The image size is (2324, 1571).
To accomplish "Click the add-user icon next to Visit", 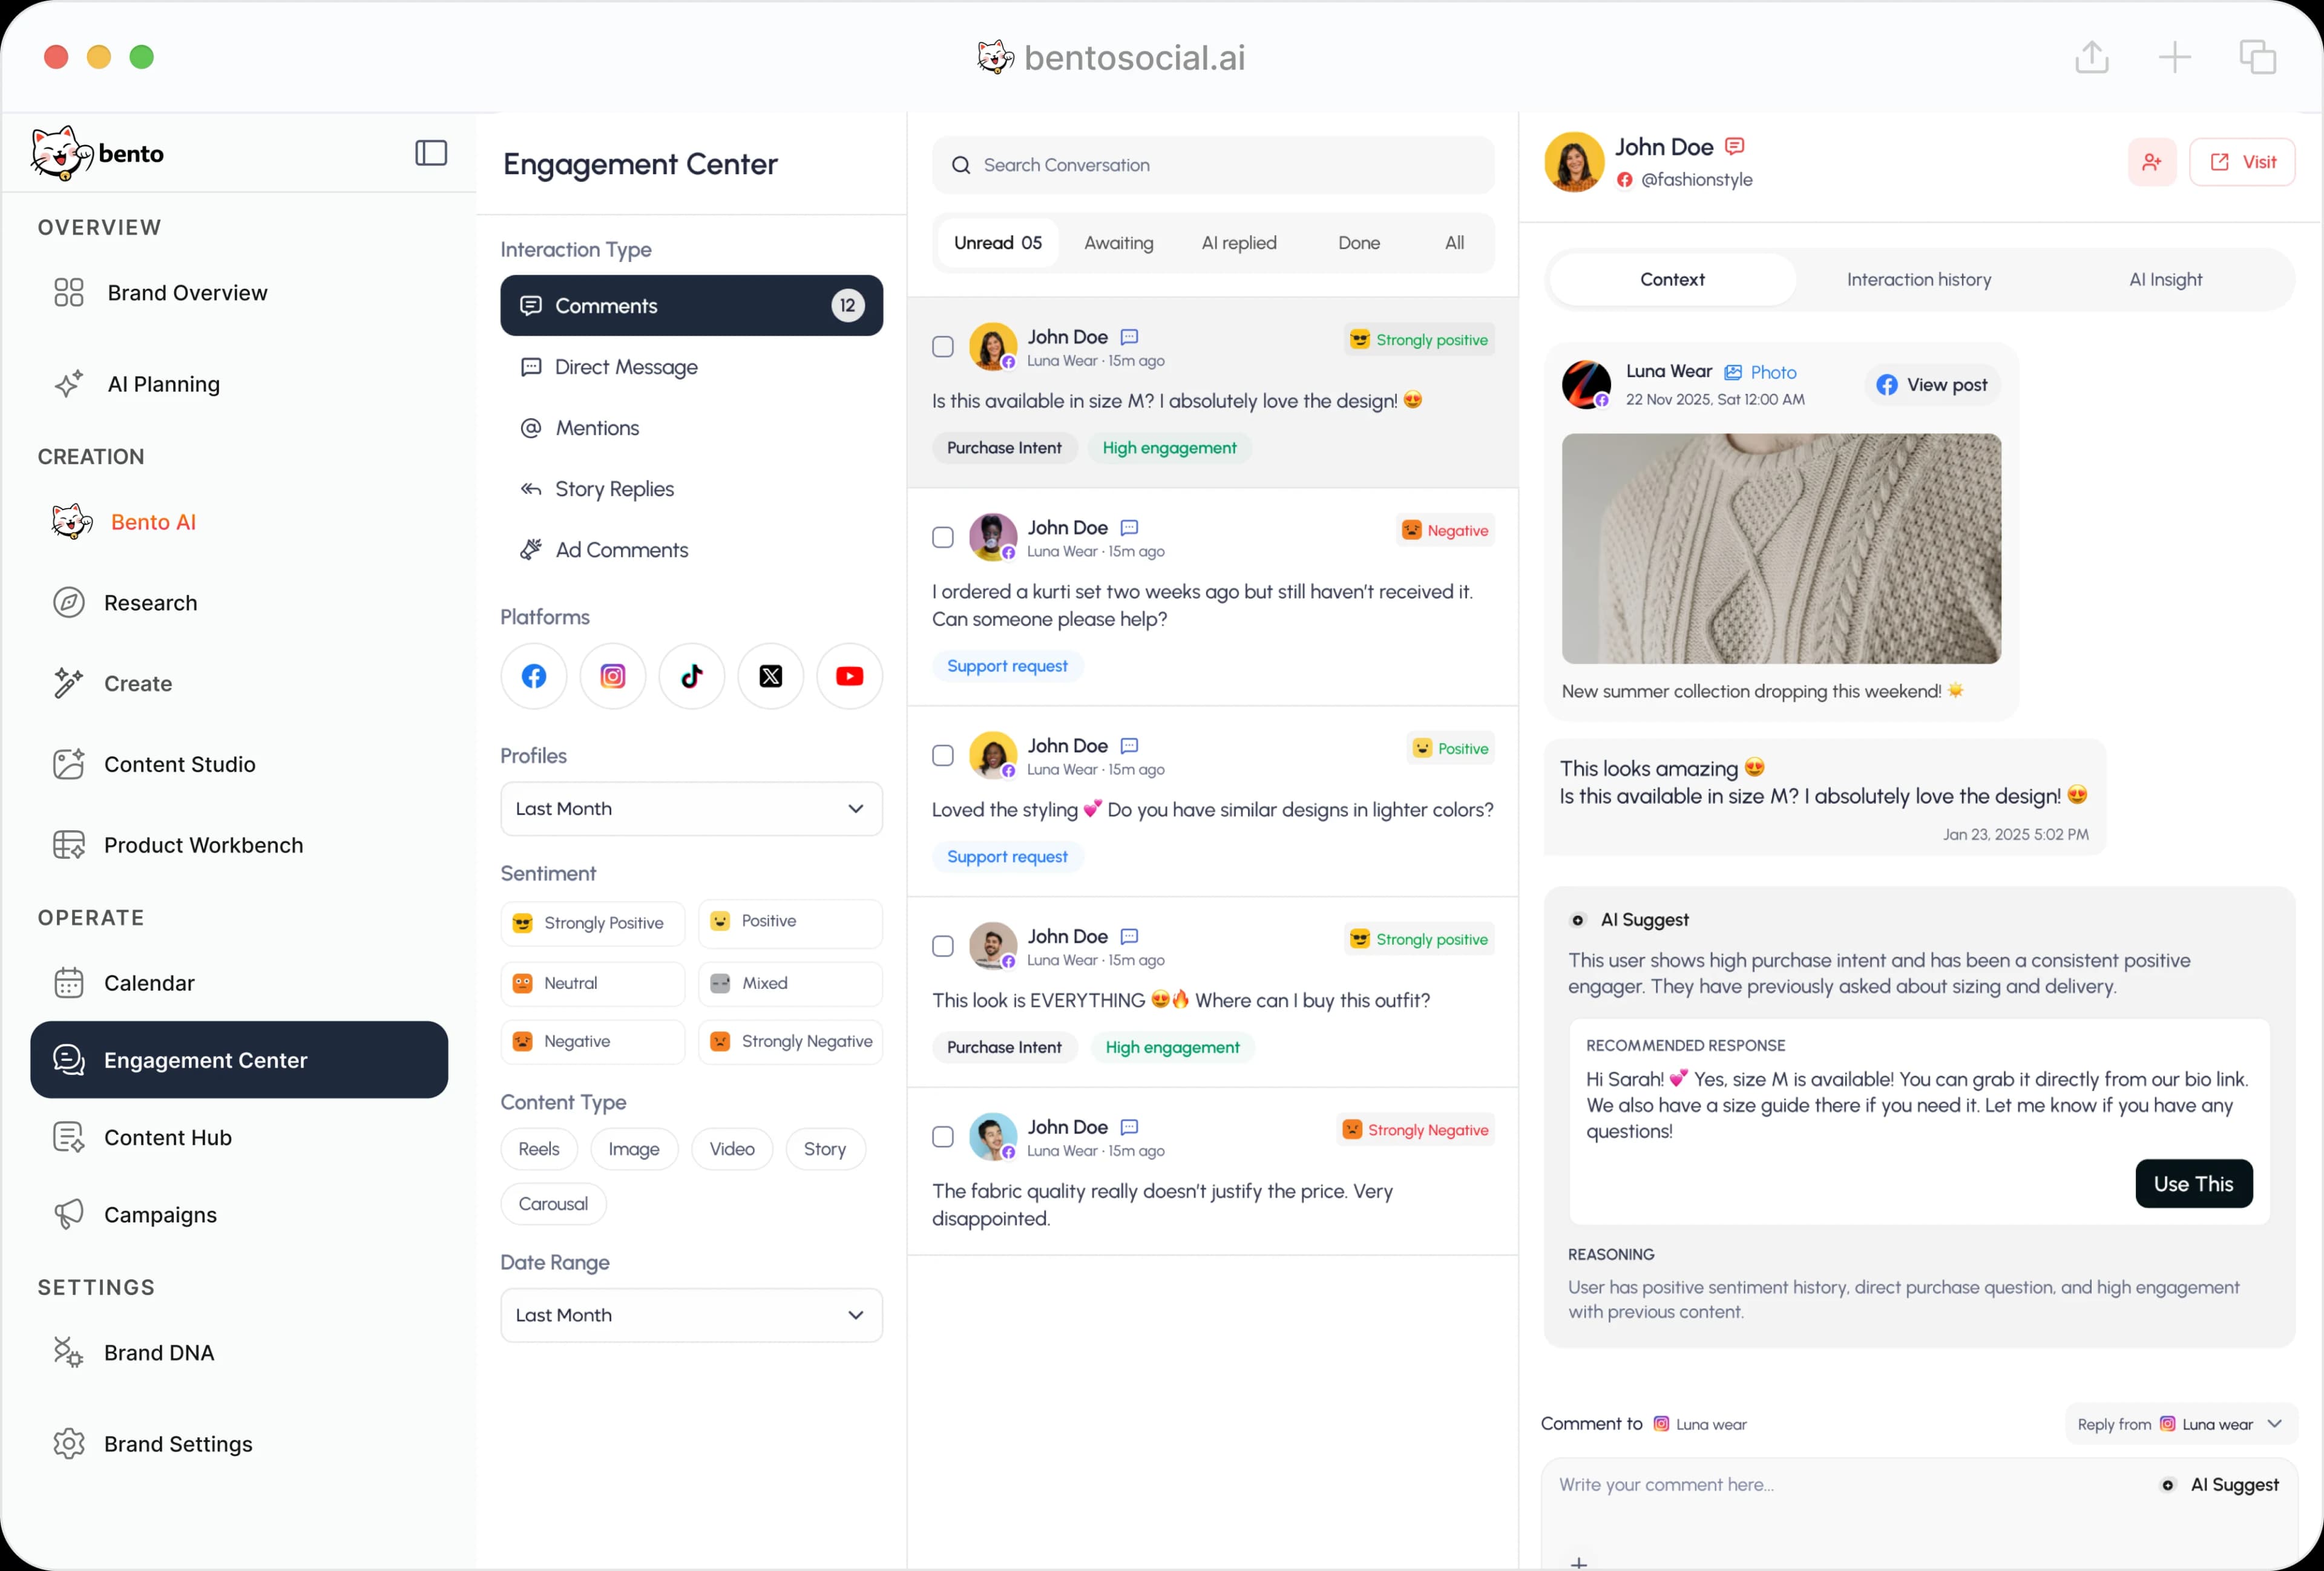I will point(2152,162).
